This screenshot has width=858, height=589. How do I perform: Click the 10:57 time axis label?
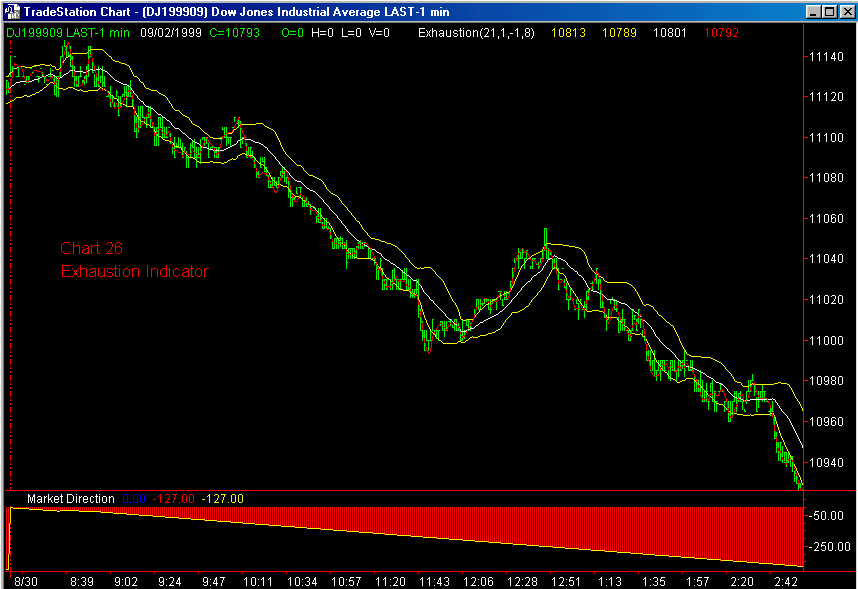click(x=346, y=582)
